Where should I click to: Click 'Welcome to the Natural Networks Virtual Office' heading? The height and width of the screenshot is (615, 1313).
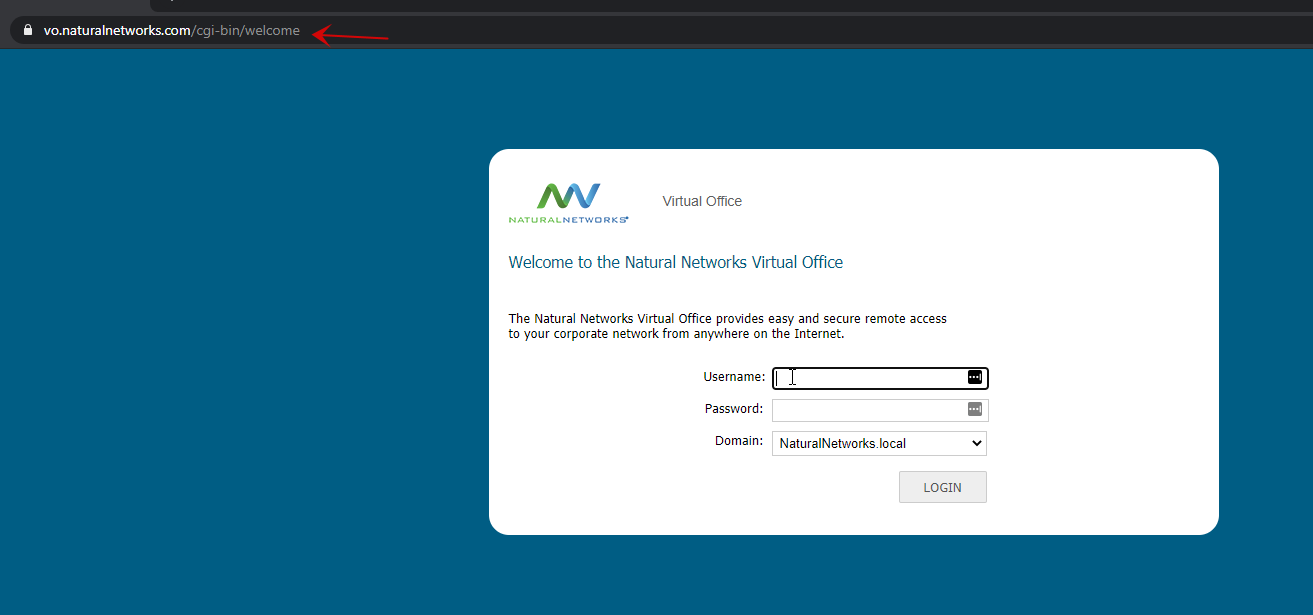click(676, 263)
